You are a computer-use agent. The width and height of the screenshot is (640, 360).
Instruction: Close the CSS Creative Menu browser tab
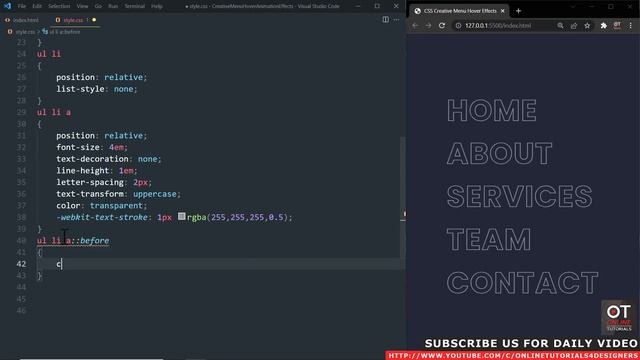[x=502, y=11]
